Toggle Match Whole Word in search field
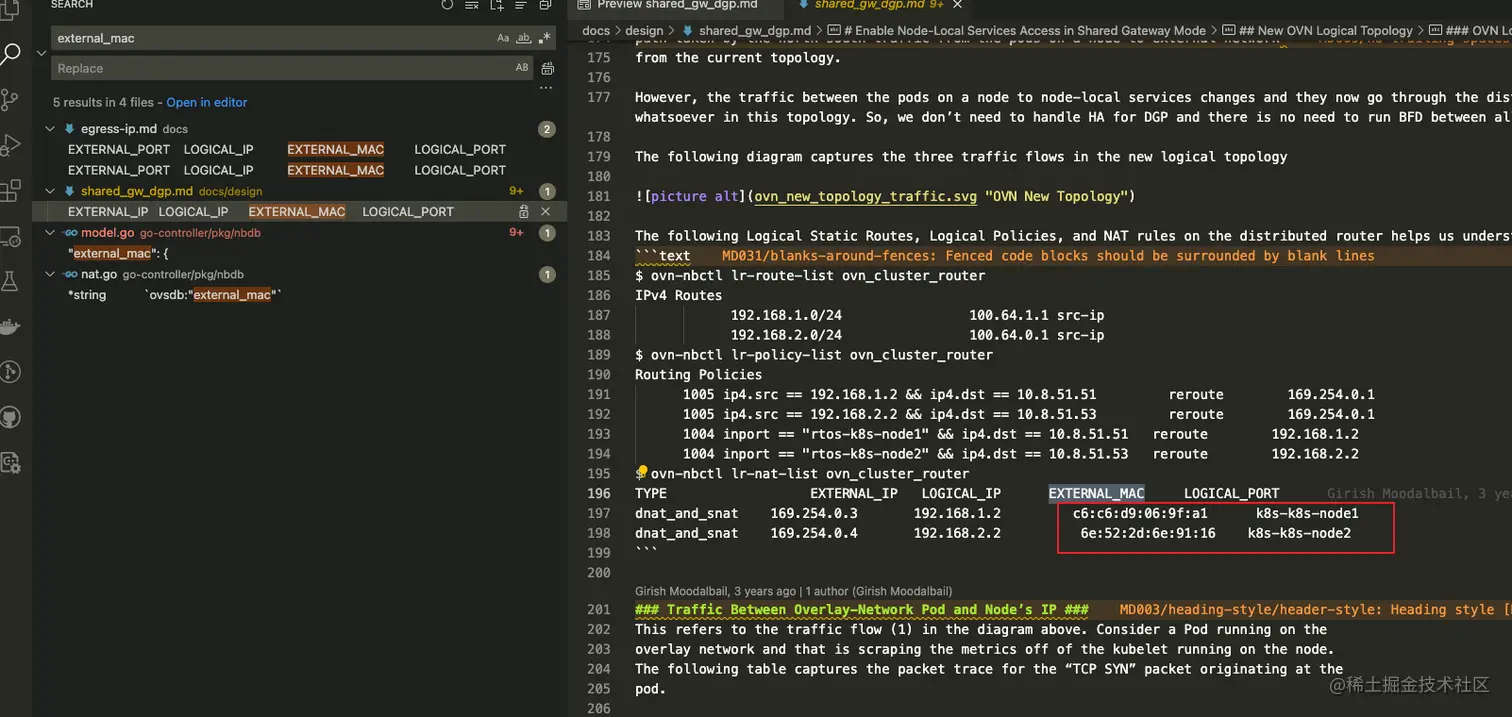 point(524,38)
